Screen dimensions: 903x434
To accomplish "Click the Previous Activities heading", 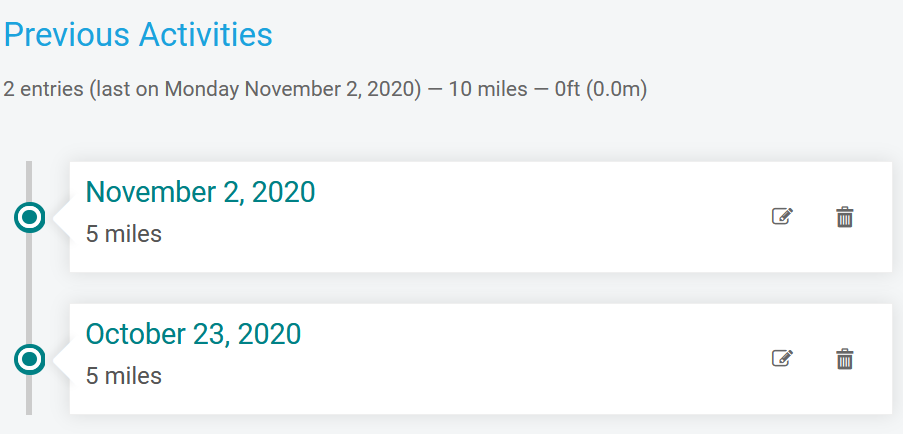I will click(x=138, y=35).
